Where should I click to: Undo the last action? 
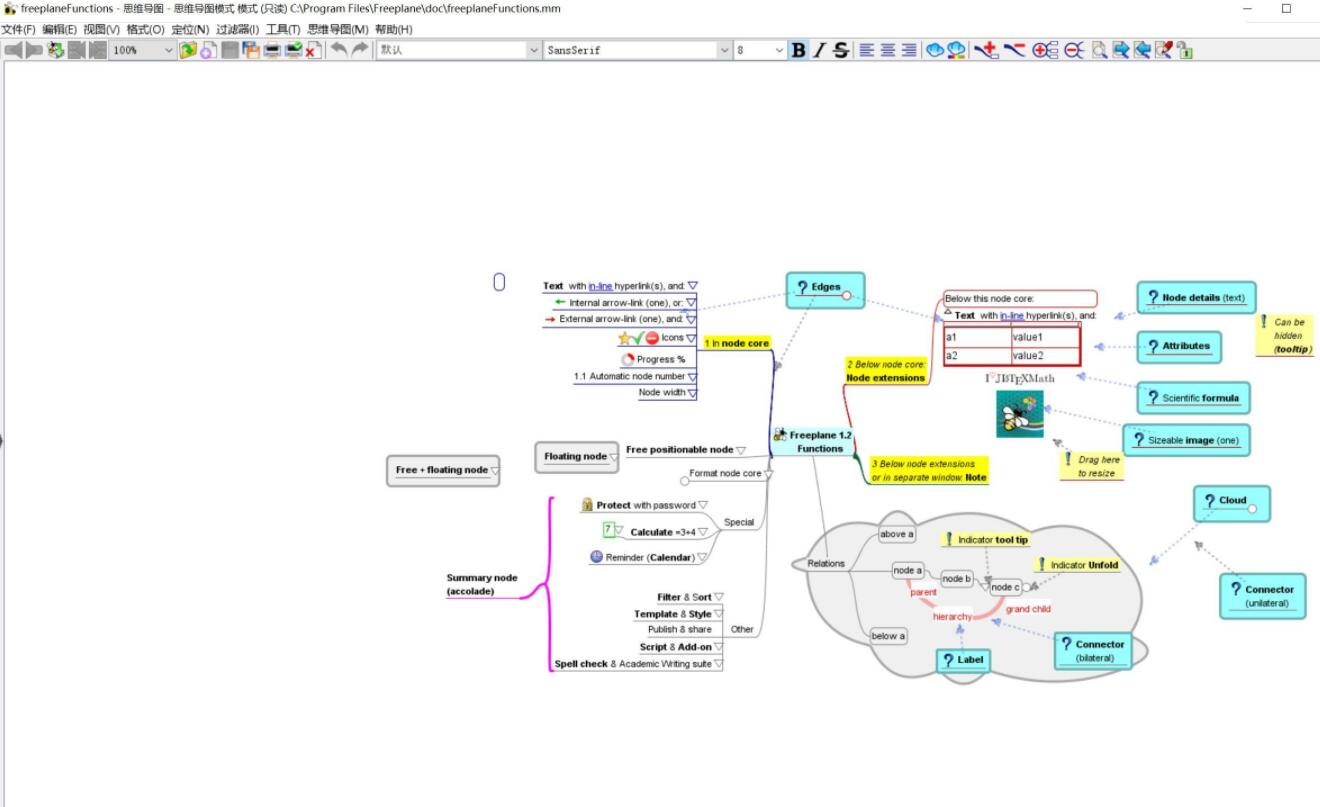(x=339, y=50)
